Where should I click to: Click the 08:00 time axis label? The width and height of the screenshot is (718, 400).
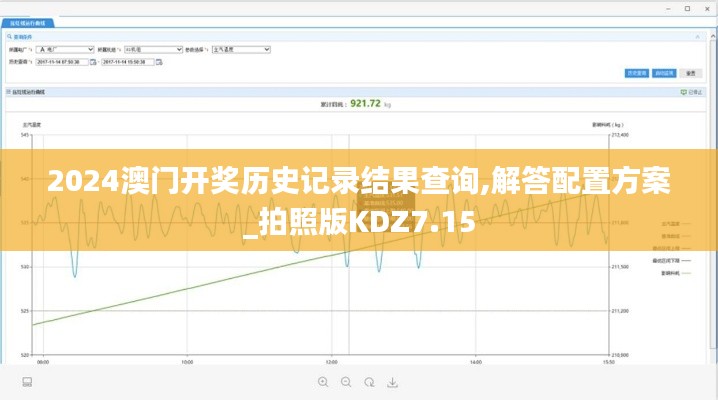pos(43,362)
